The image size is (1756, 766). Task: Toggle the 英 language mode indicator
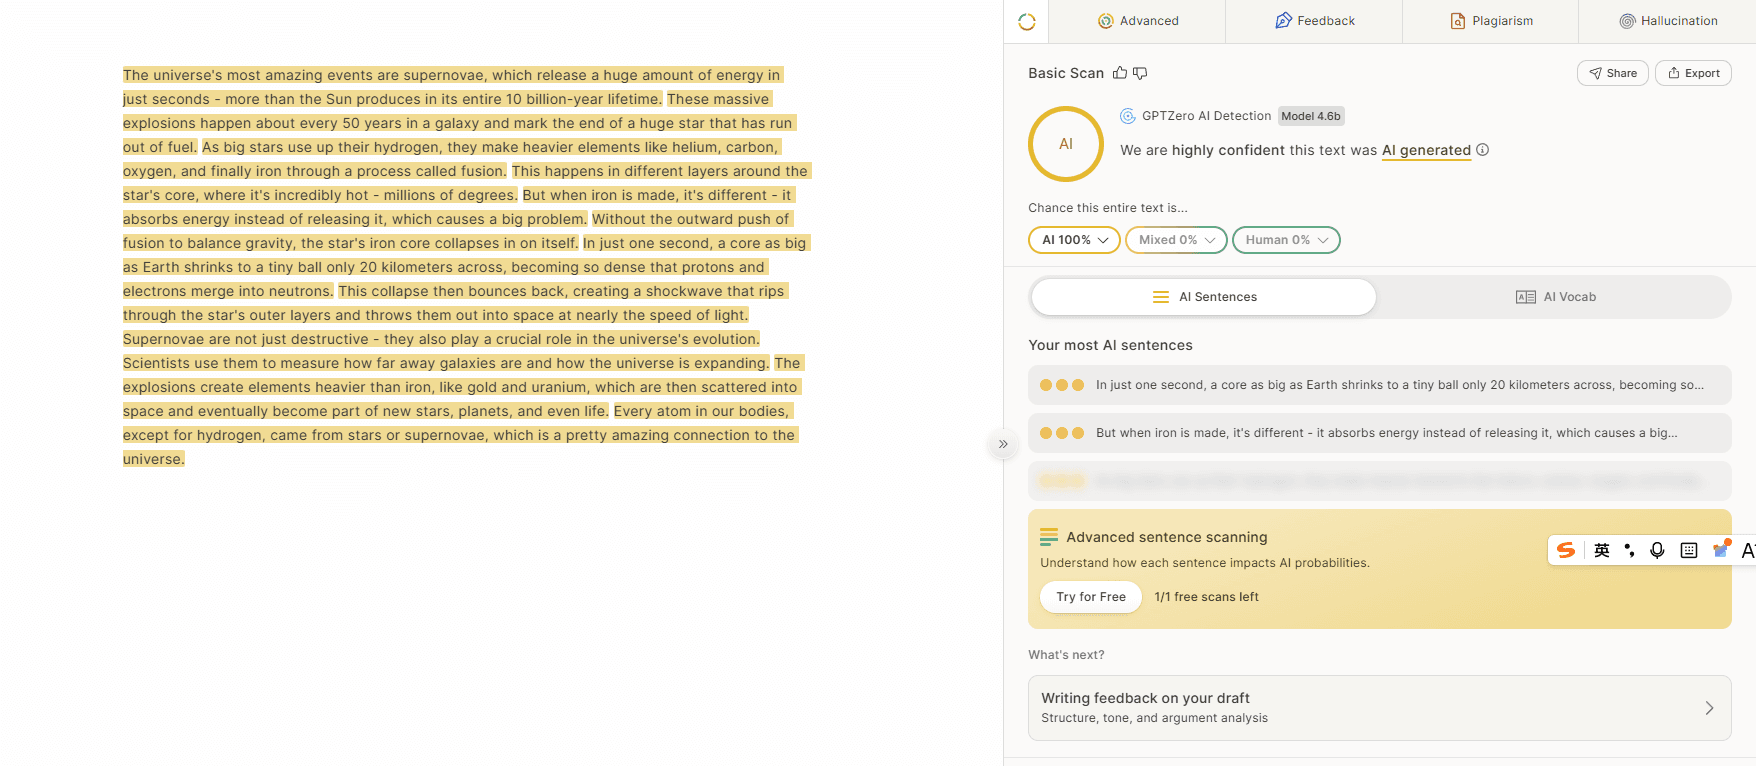coord(1602,550)
